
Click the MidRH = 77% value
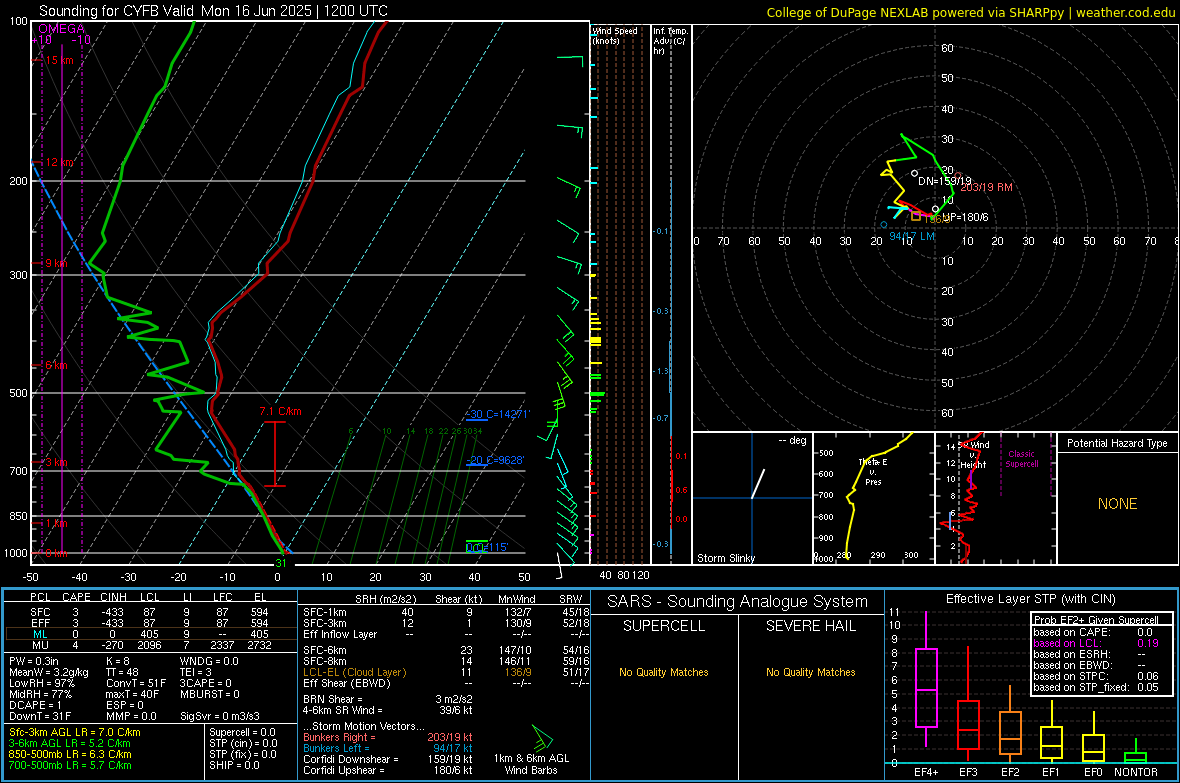tap(41, 694)
